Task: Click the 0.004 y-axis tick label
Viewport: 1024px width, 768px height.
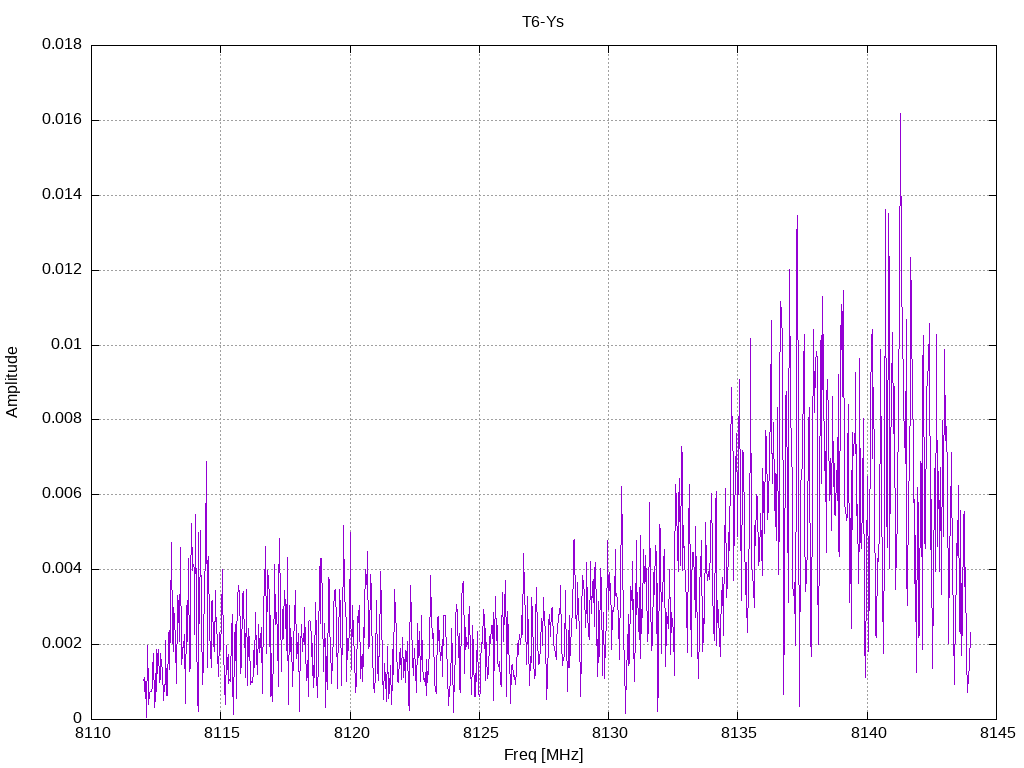Action: click(x=62, y=569)
